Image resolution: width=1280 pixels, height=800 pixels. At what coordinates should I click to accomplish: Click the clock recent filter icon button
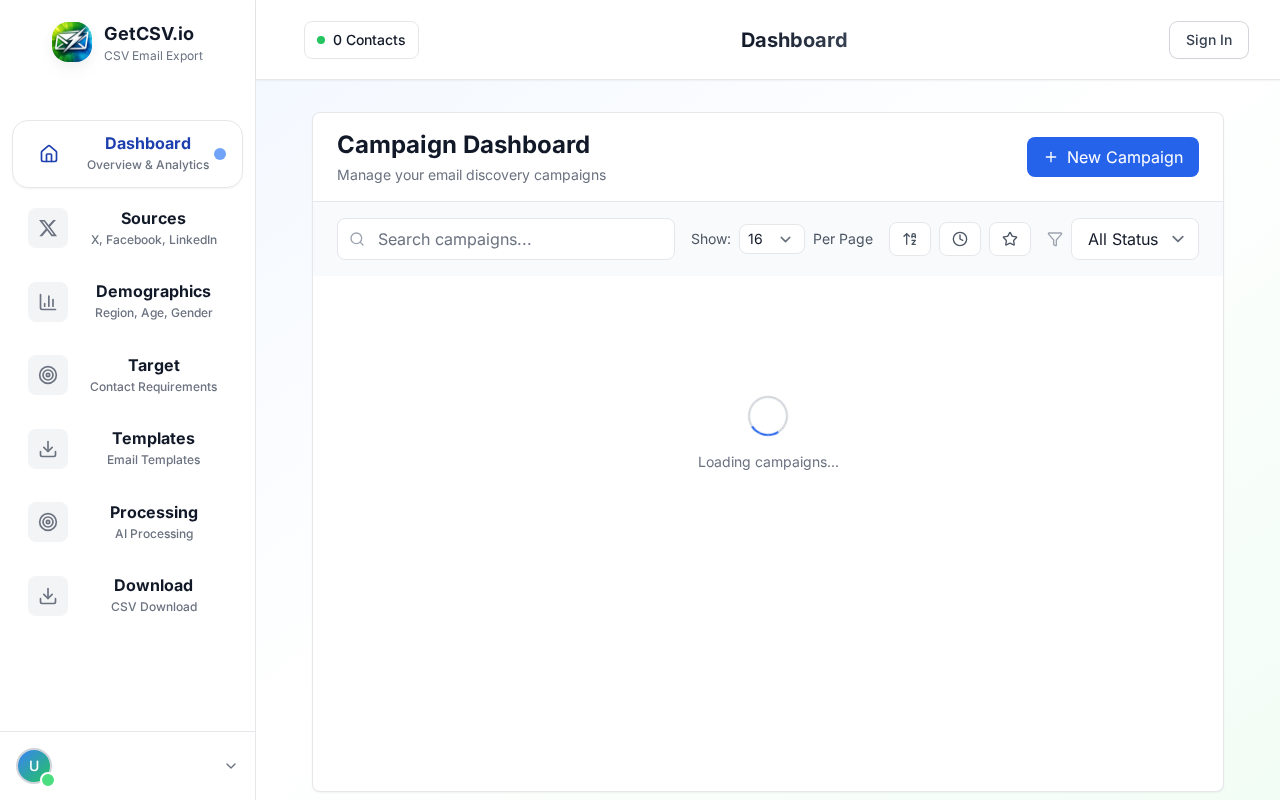pyautogui.click(x=960, y=239)
